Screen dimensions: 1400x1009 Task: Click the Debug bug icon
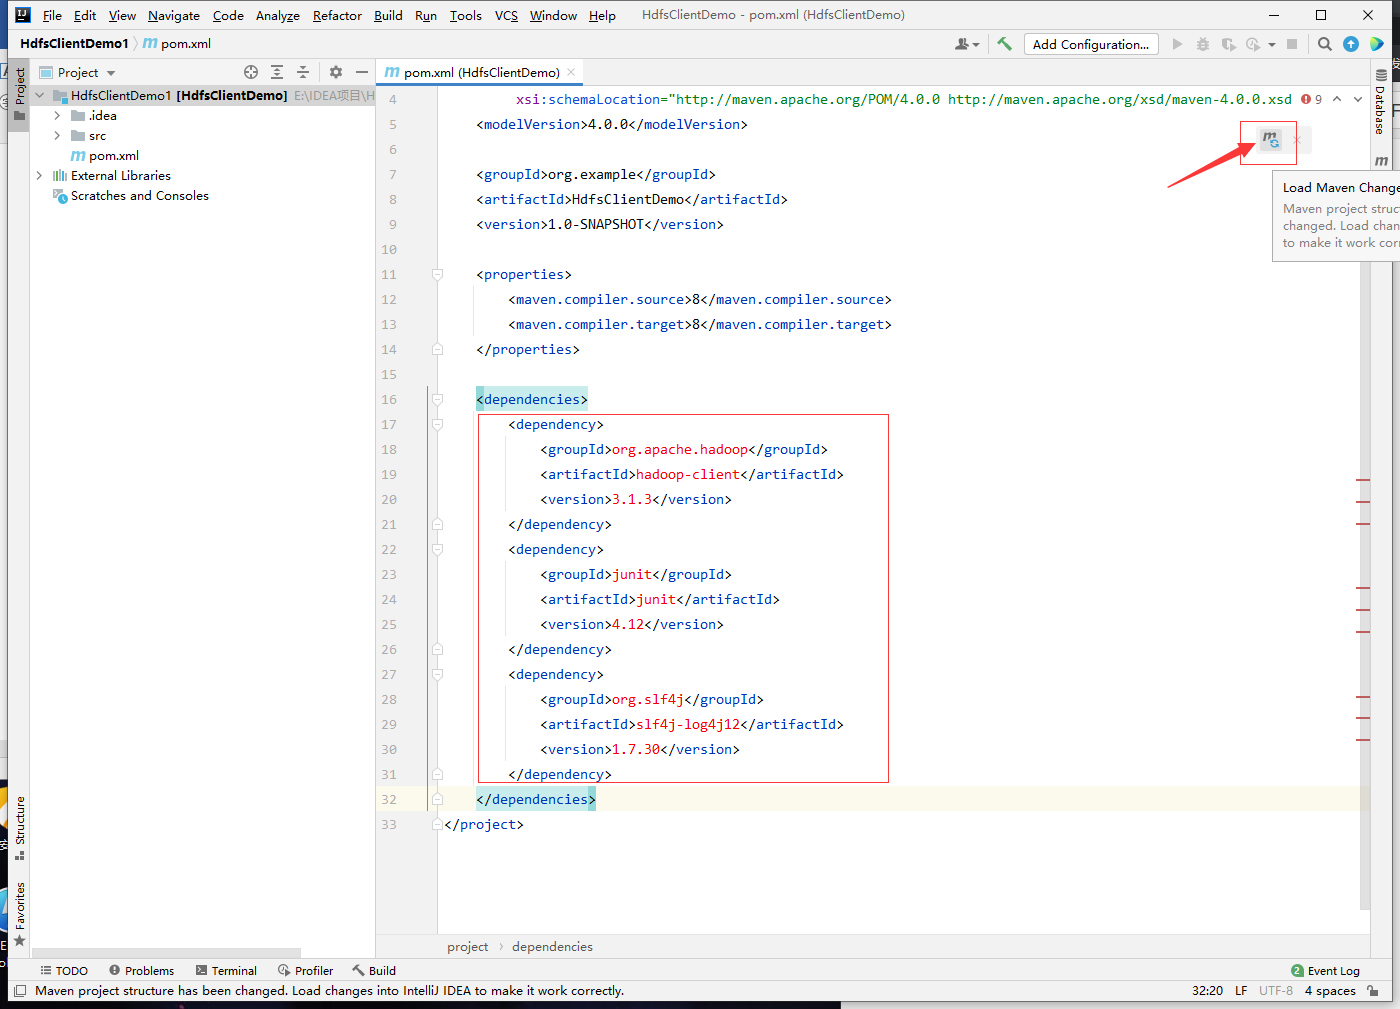(x=1203, y=44)
